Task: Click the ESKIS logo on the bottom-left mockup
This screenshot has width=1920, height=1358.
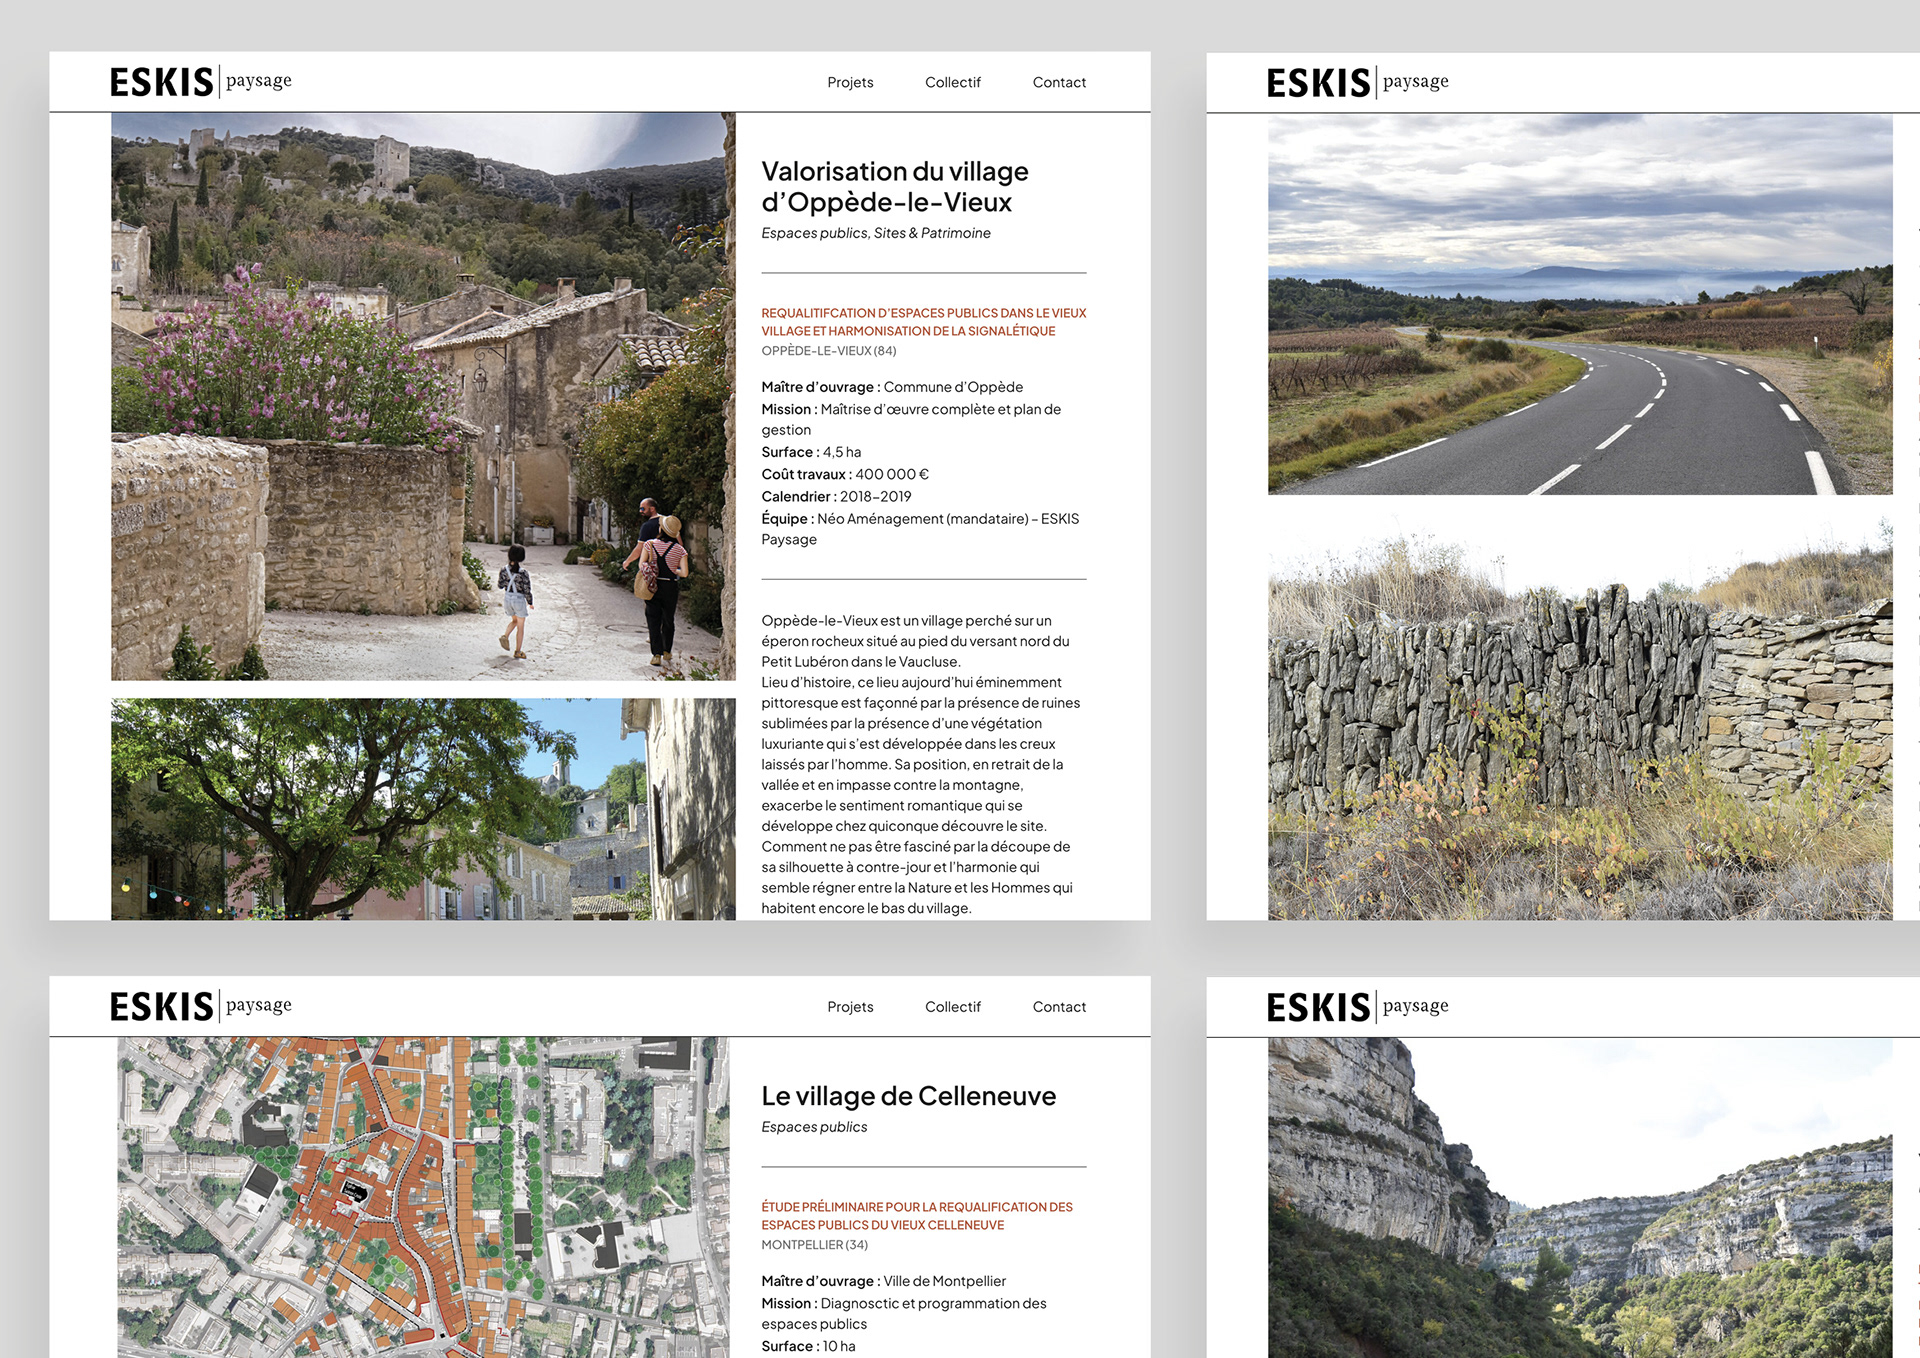Action: (200, 1006)
